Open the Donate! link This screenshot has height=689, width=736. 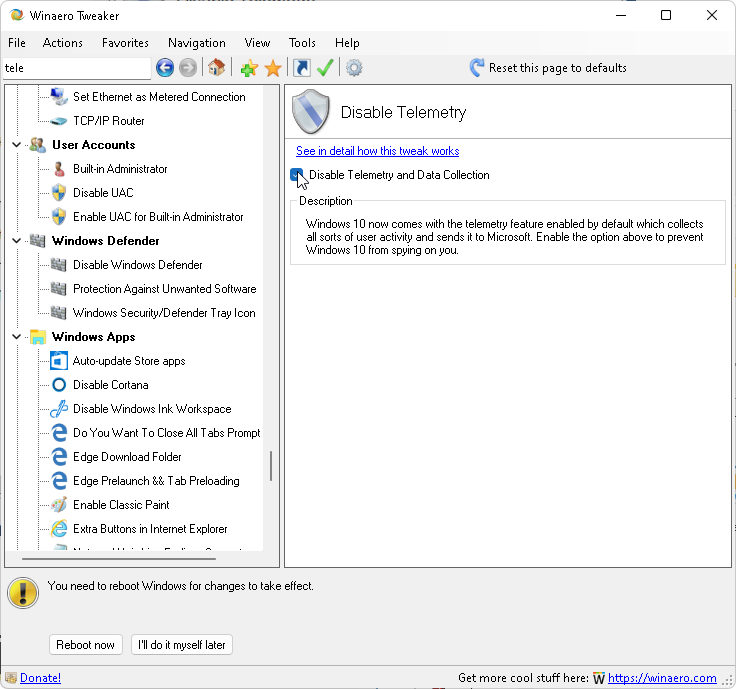coord(40,678)
